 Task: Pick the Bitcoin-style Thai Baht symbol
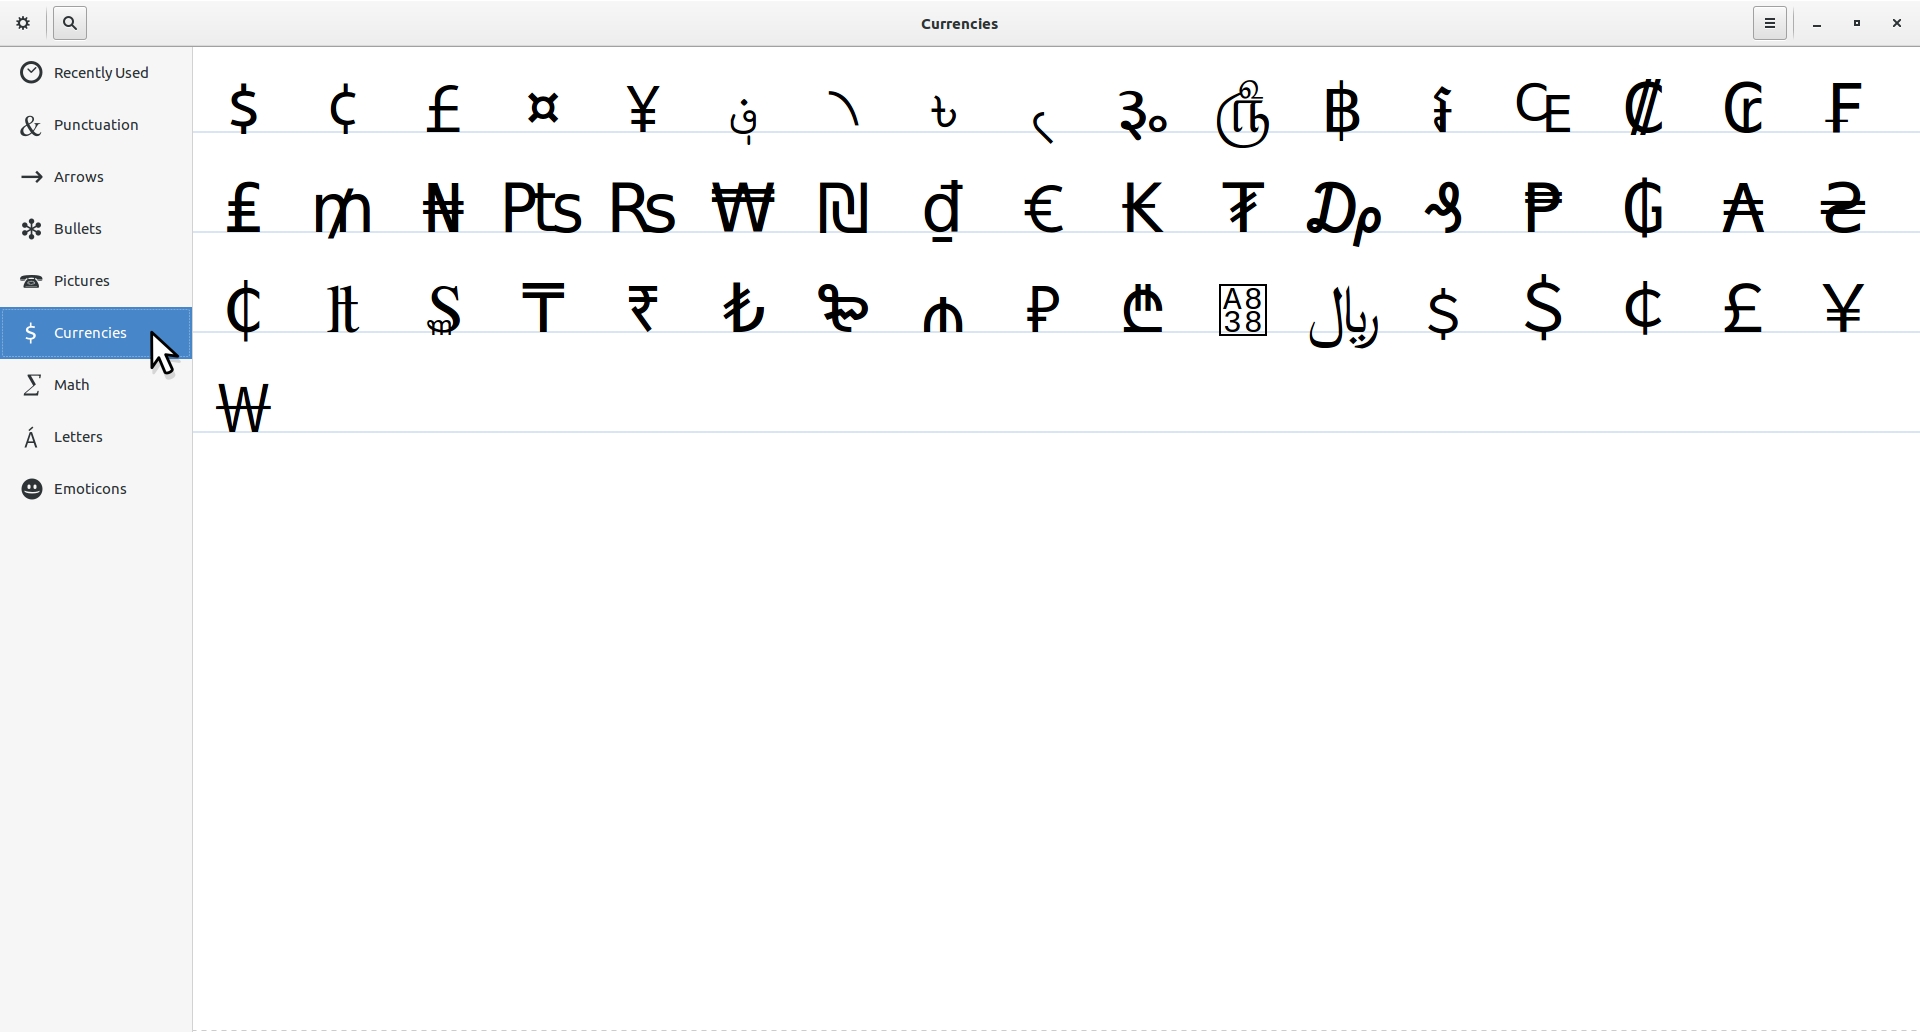tap(1344, 109)
